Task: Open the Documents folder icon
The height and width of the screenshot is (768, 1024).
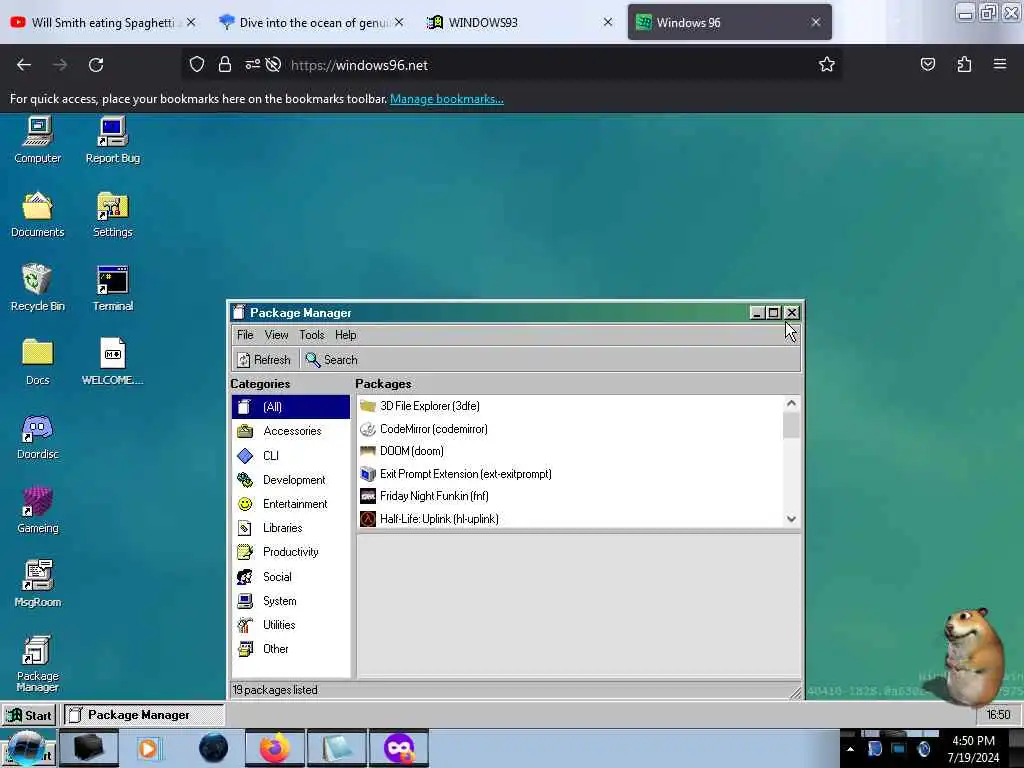Action: 37,214
